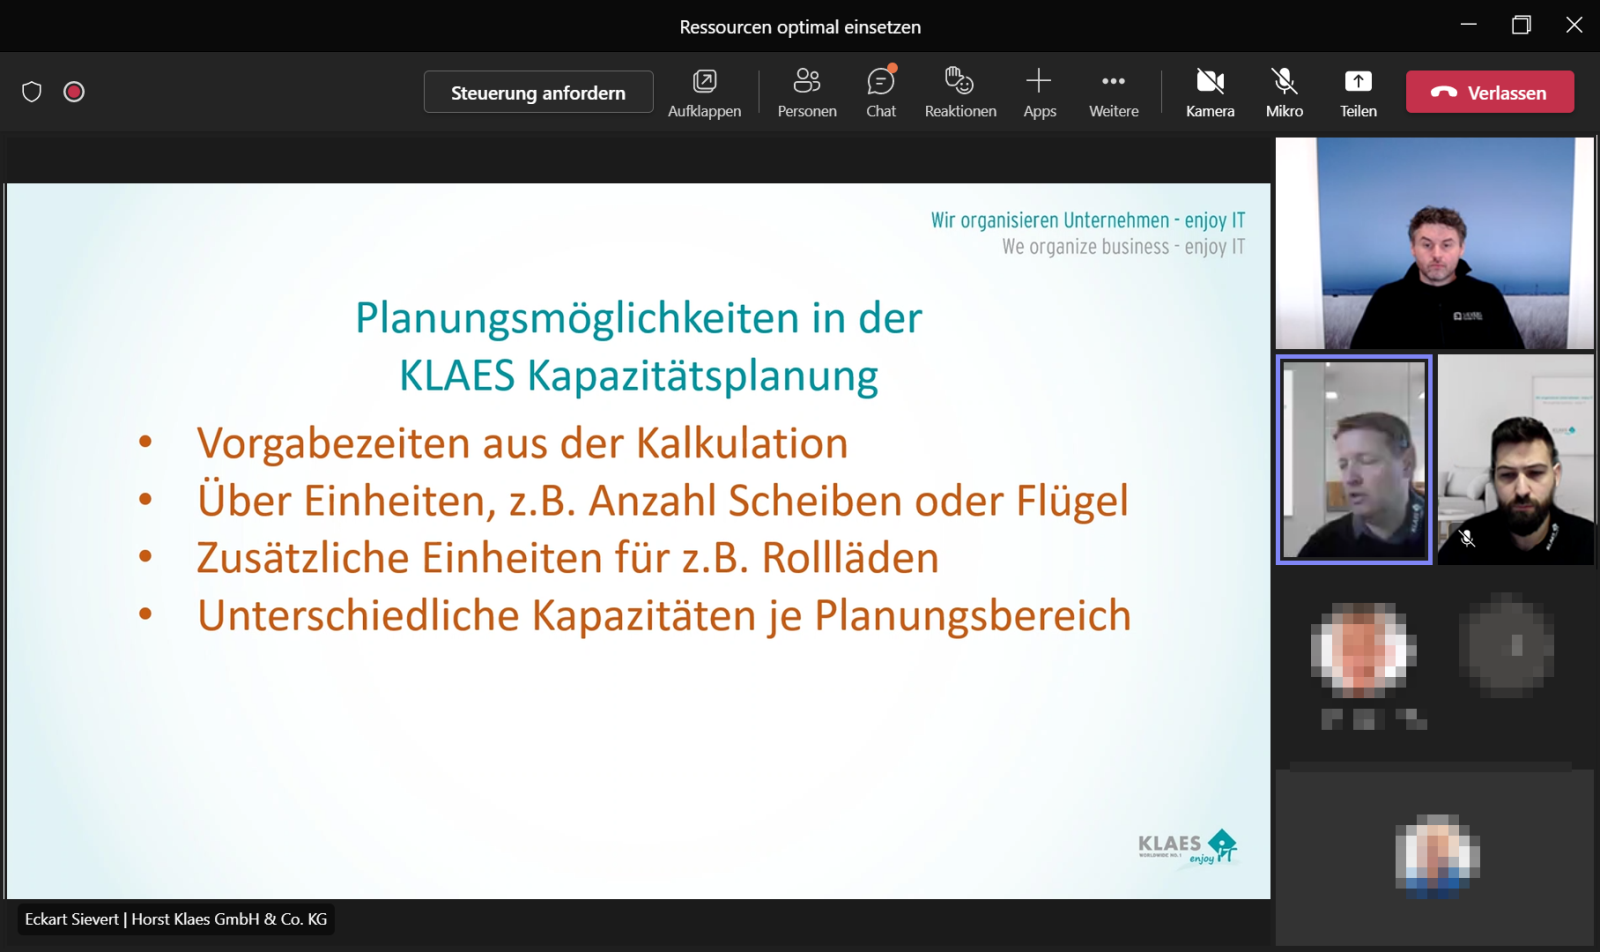Open the meeting Chat
Image resolution: width=1600 pixels, height=952 pixels.
[881, 93]
